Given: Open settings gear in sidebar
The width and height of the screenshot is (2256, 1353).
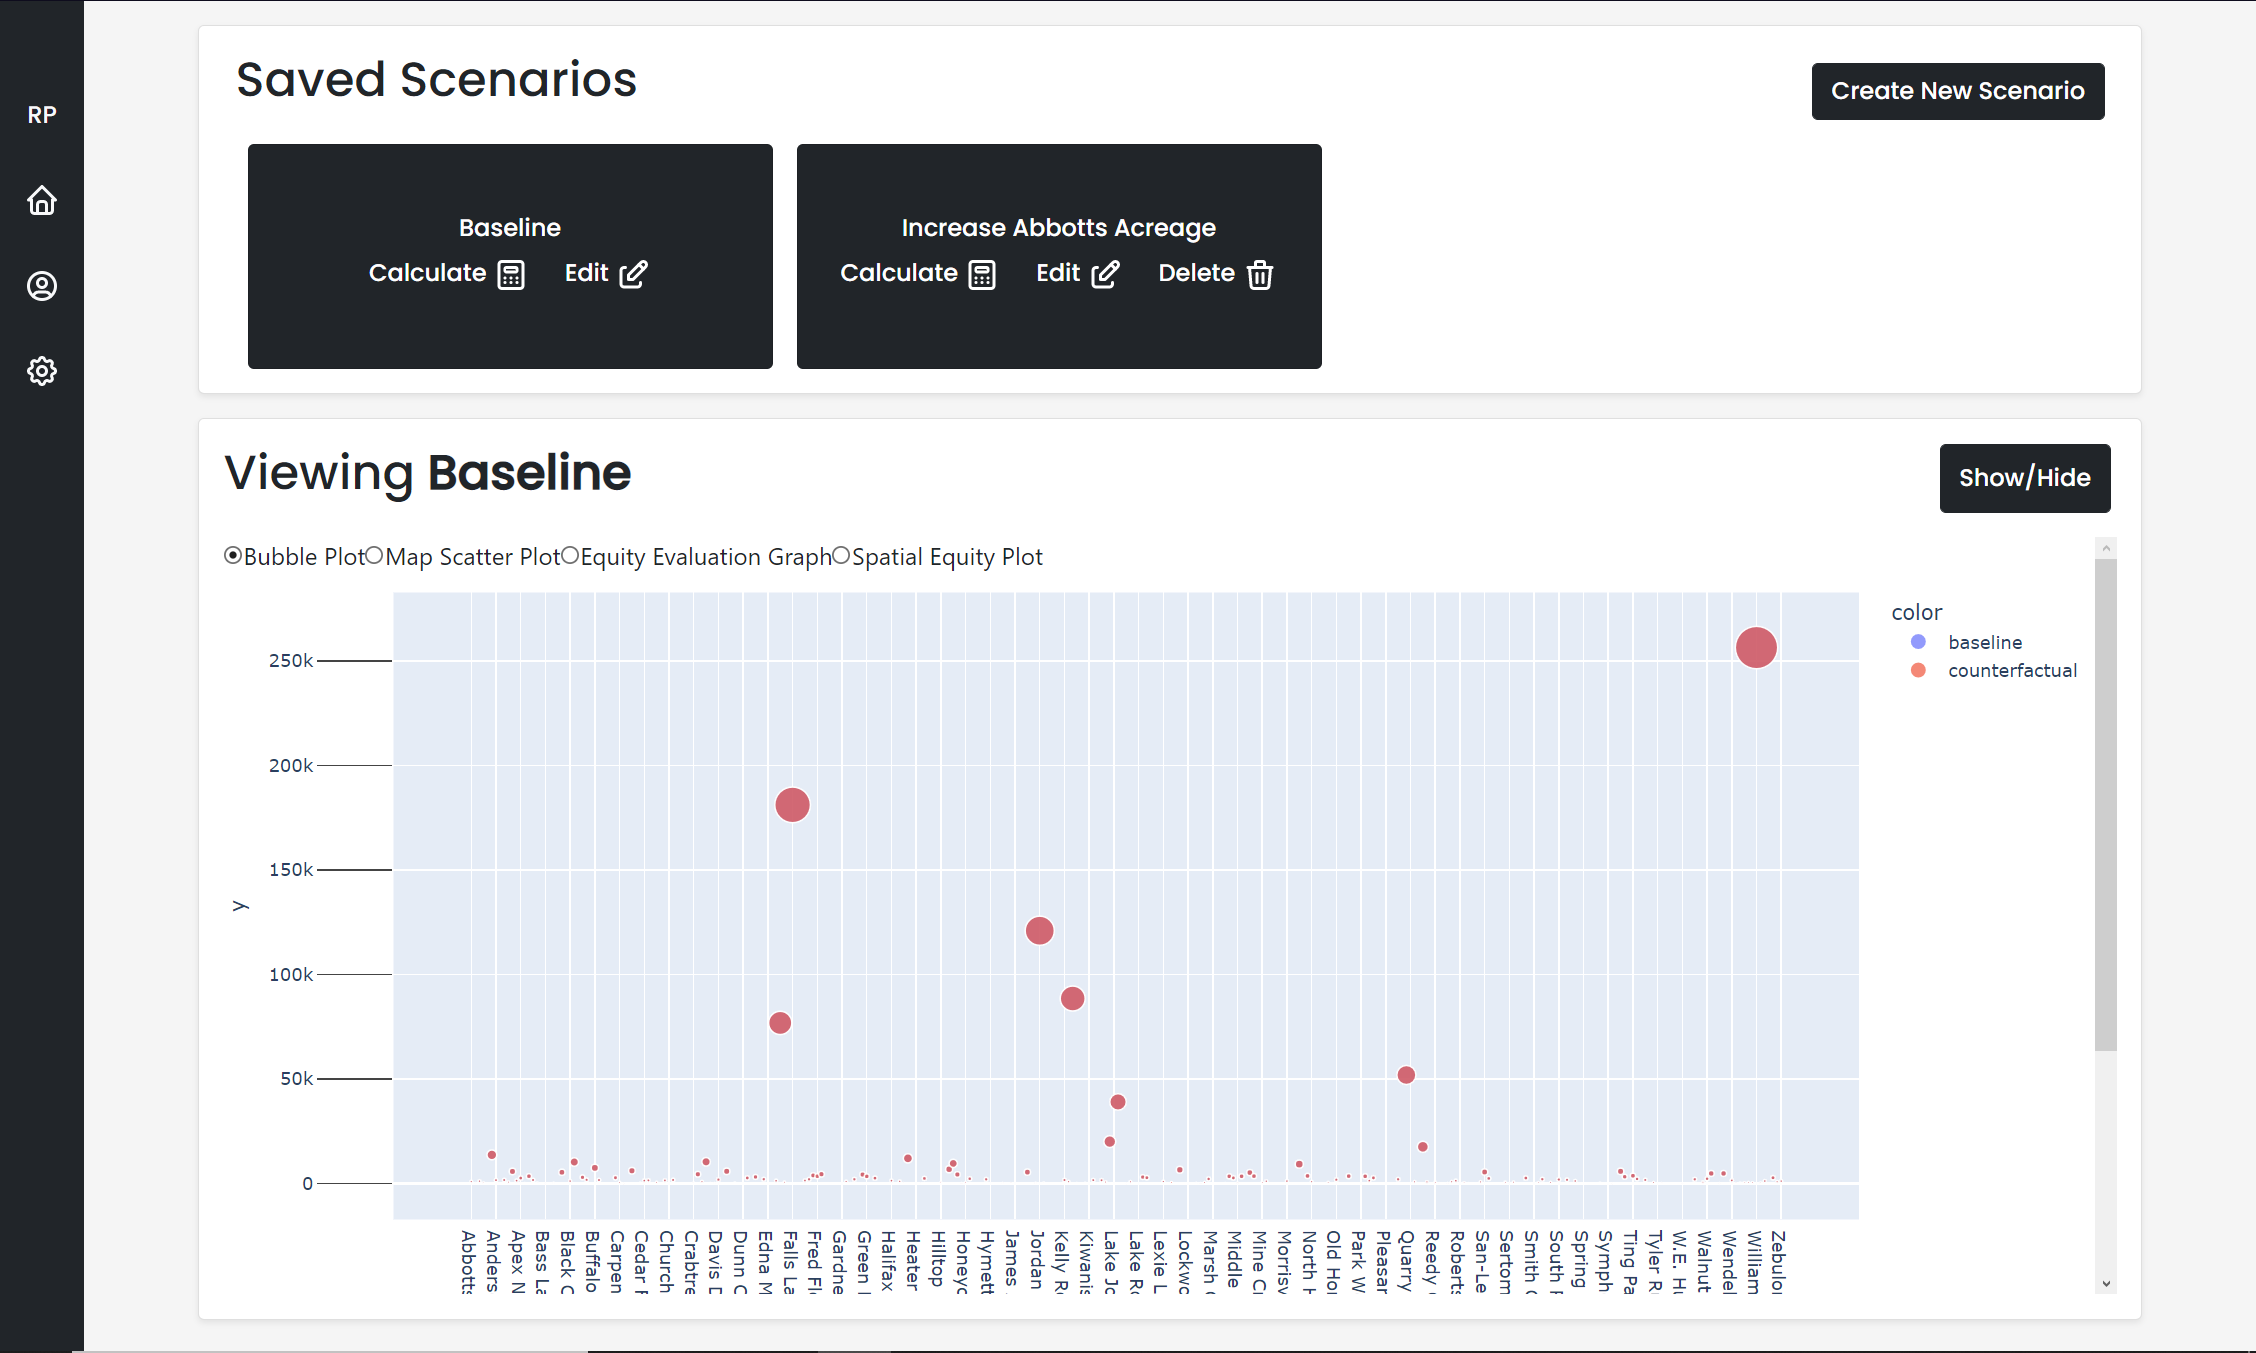Looking at the screenshot, I should point(41,371).
